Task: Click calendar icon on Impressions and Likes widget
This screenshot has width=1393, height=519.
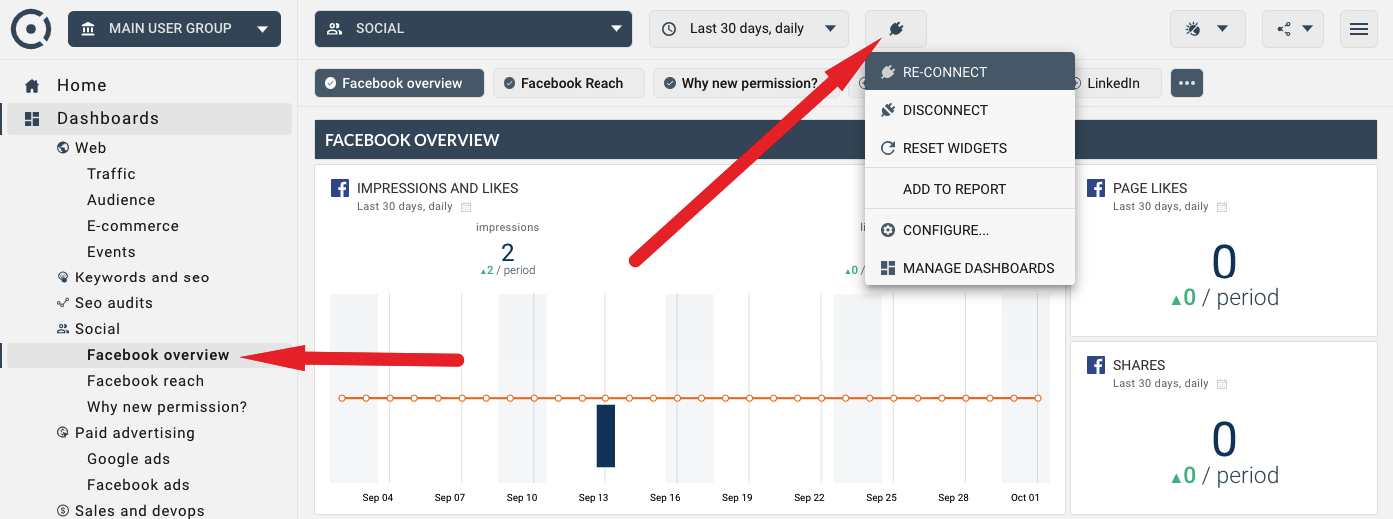Action: pyautogui.click(x=466, y=207)
